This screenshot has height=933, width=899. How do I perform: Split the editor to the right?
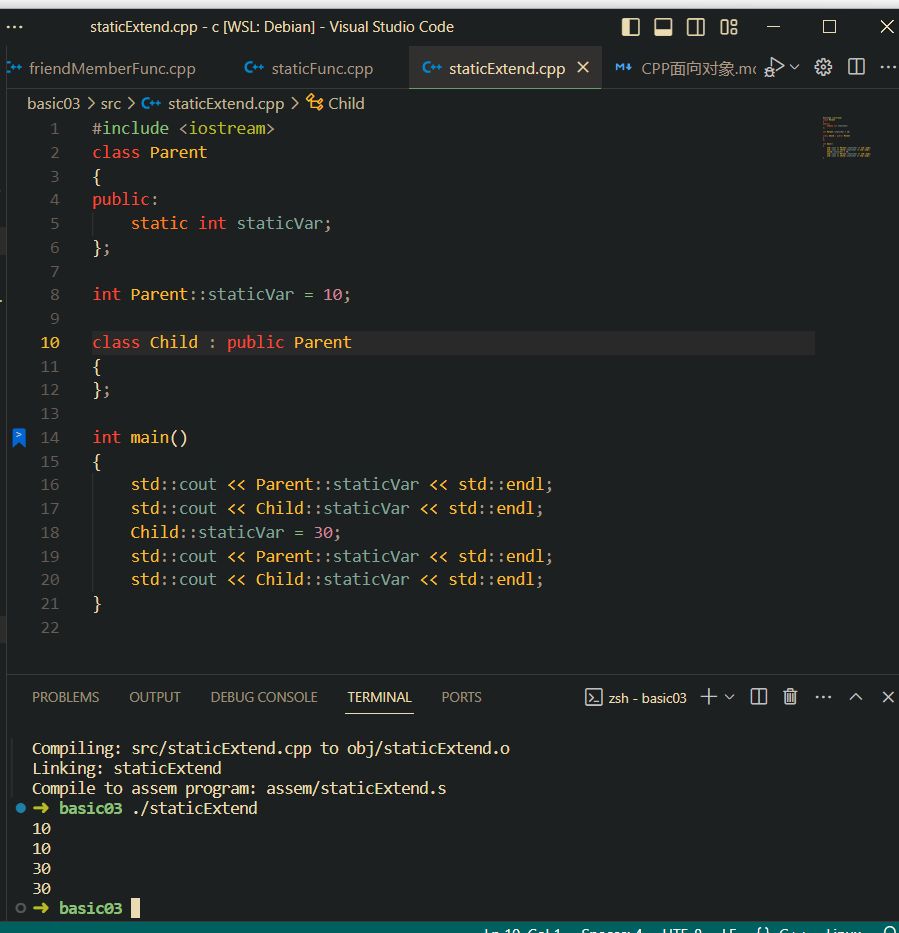tap(856, 67)
